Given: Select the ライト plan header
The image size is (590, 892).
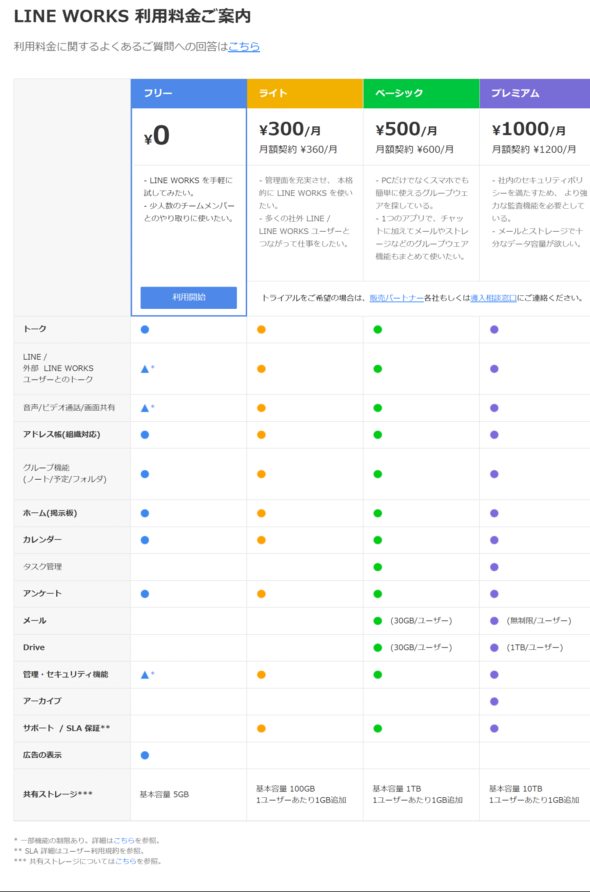Looking at the screenshot, I should 305,93.
